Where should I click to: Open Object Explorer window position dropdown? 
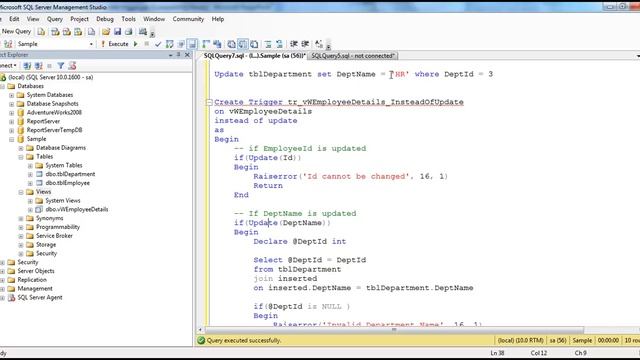pos(170,55)
